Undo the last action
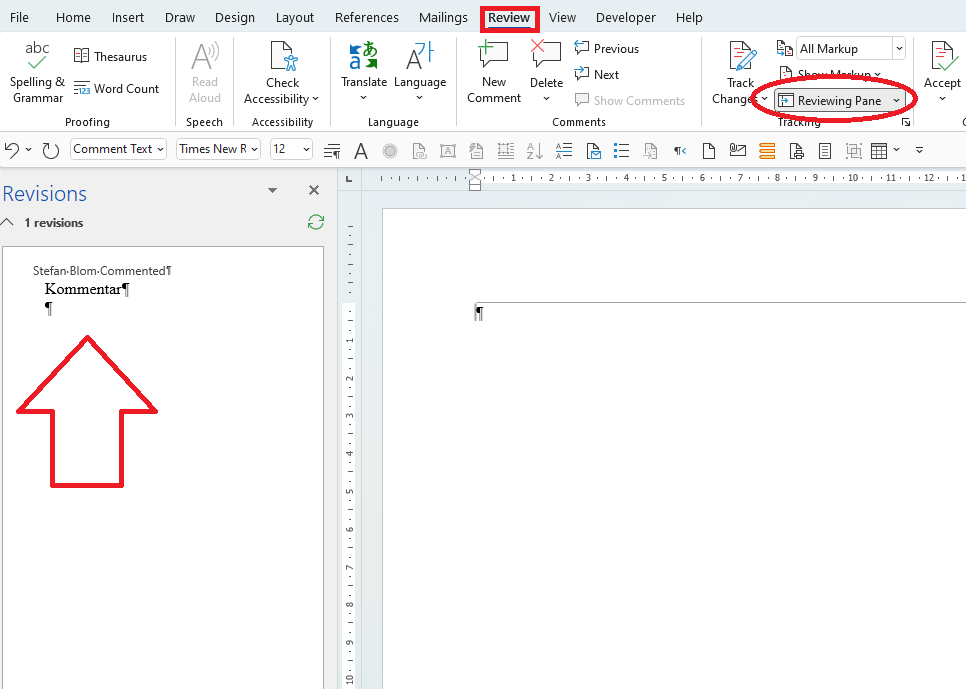 12,149
